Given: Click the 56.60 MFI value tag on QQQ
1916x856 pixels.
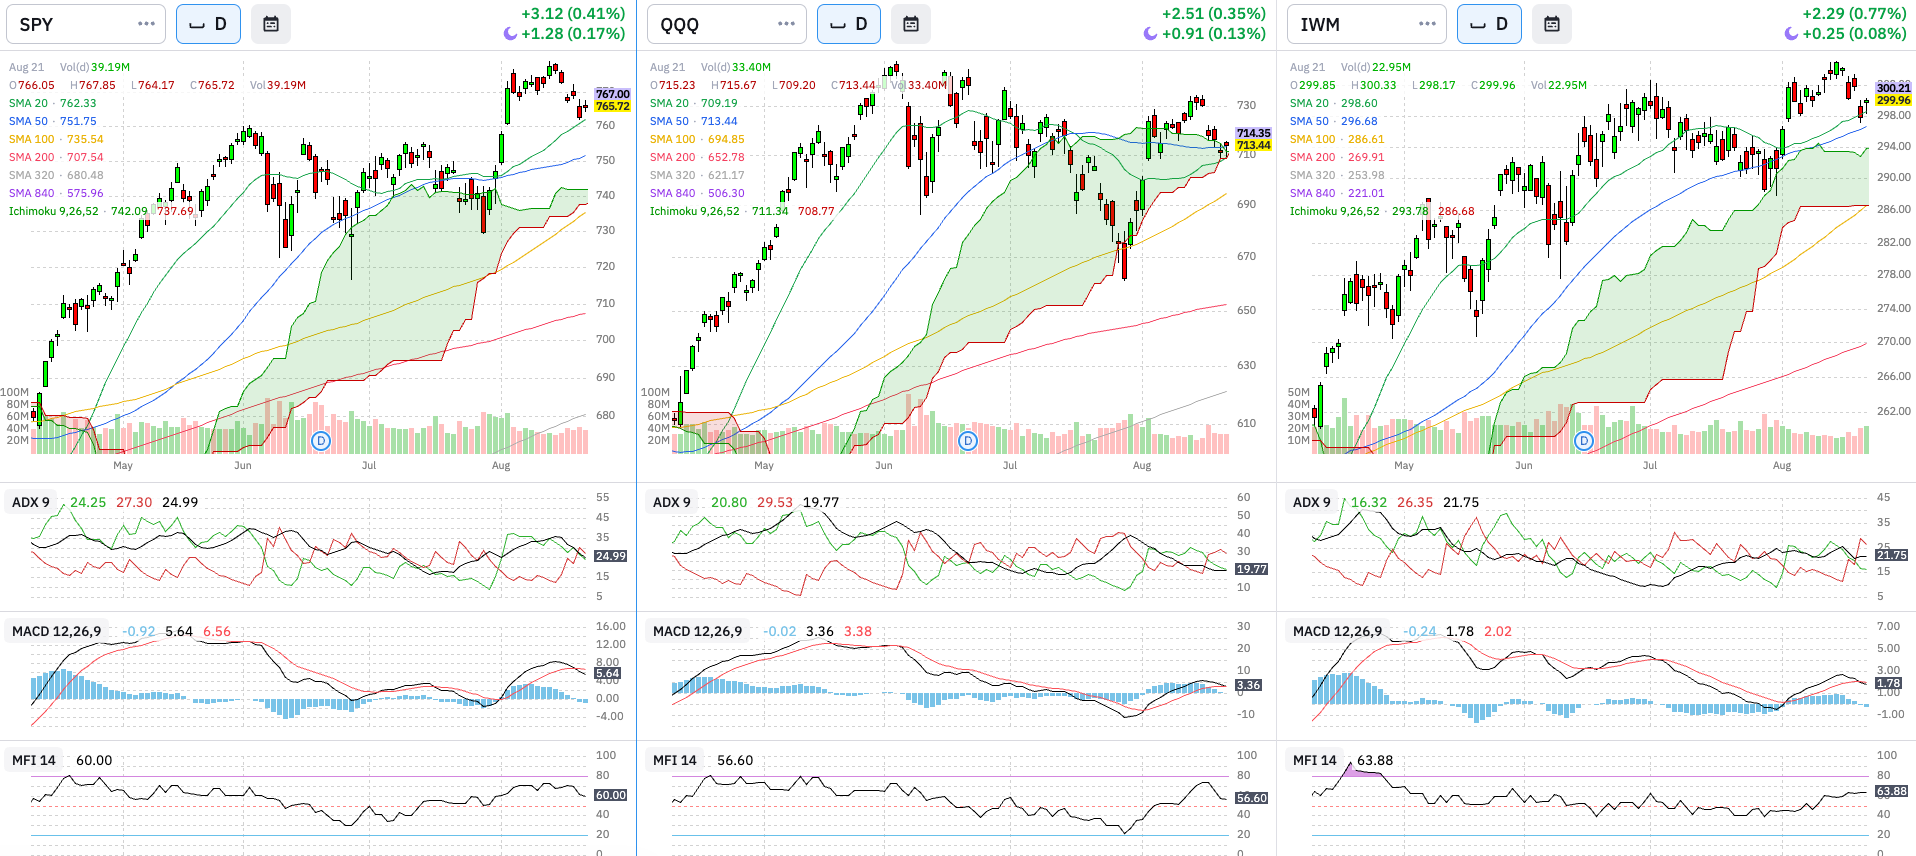Looking at the screenshot, I should tap(1252, 798).
